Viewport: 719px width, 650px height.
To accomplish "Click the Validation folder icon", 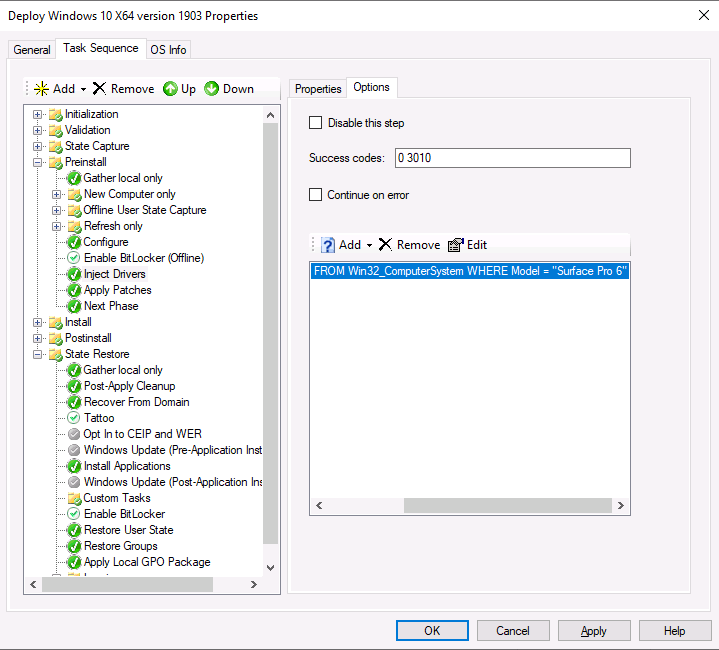I will coord(55,131).
